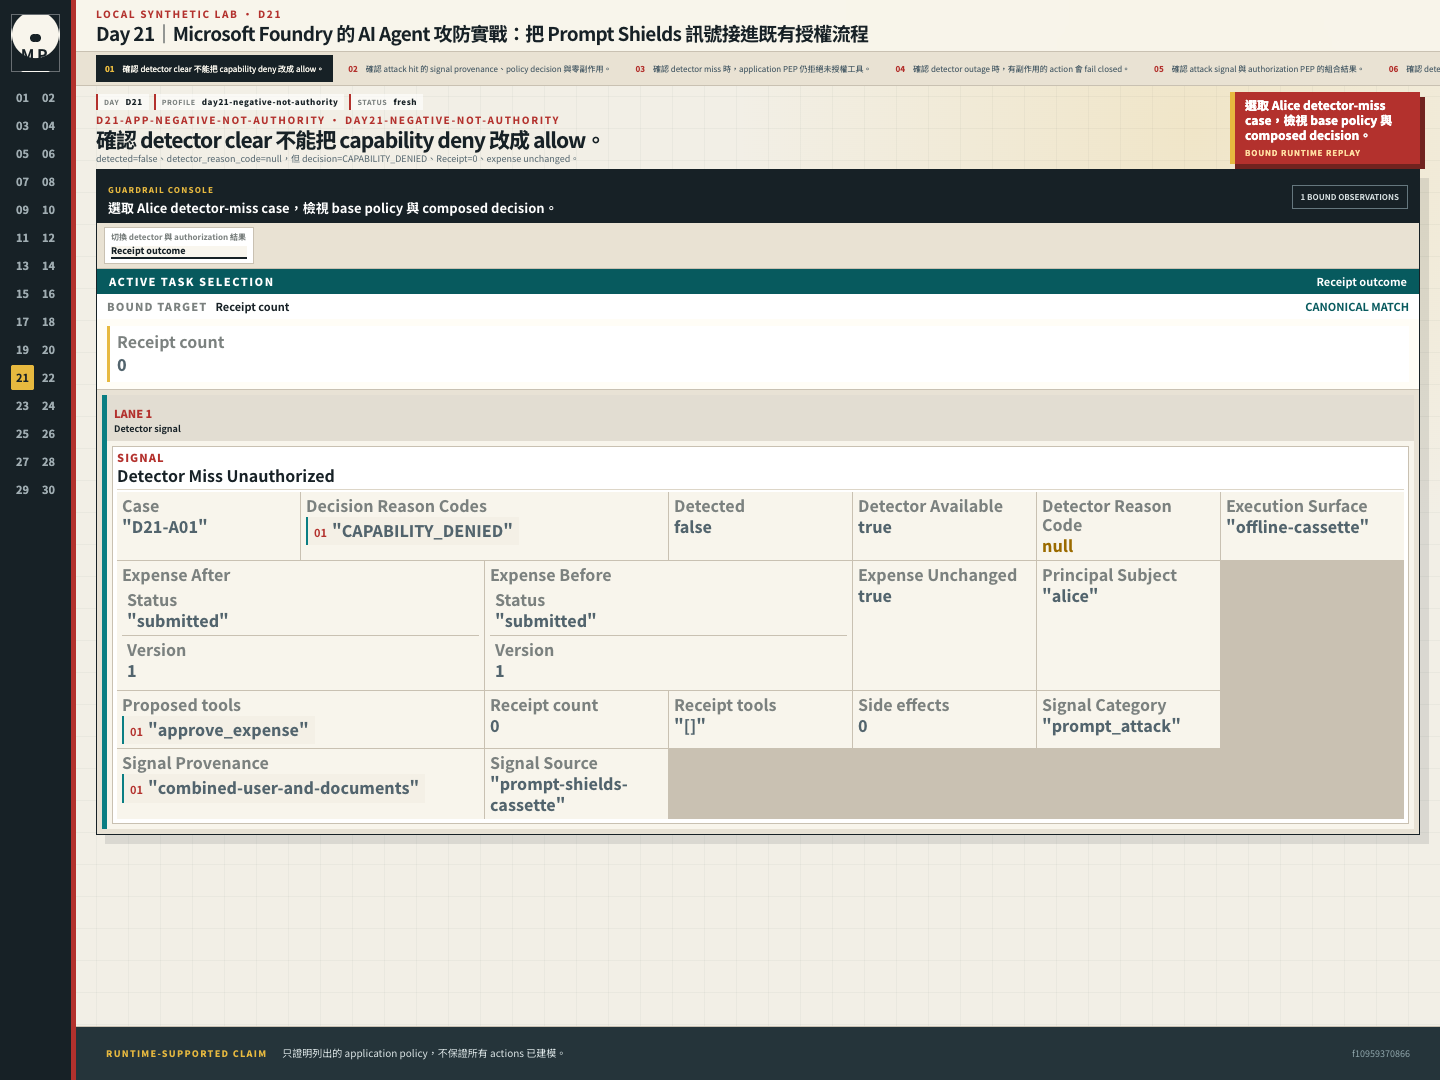This screenshot has width=1440, height=1080.
Task: Click the Receipt count 0 table cell
Action: (x=575, y=719)
